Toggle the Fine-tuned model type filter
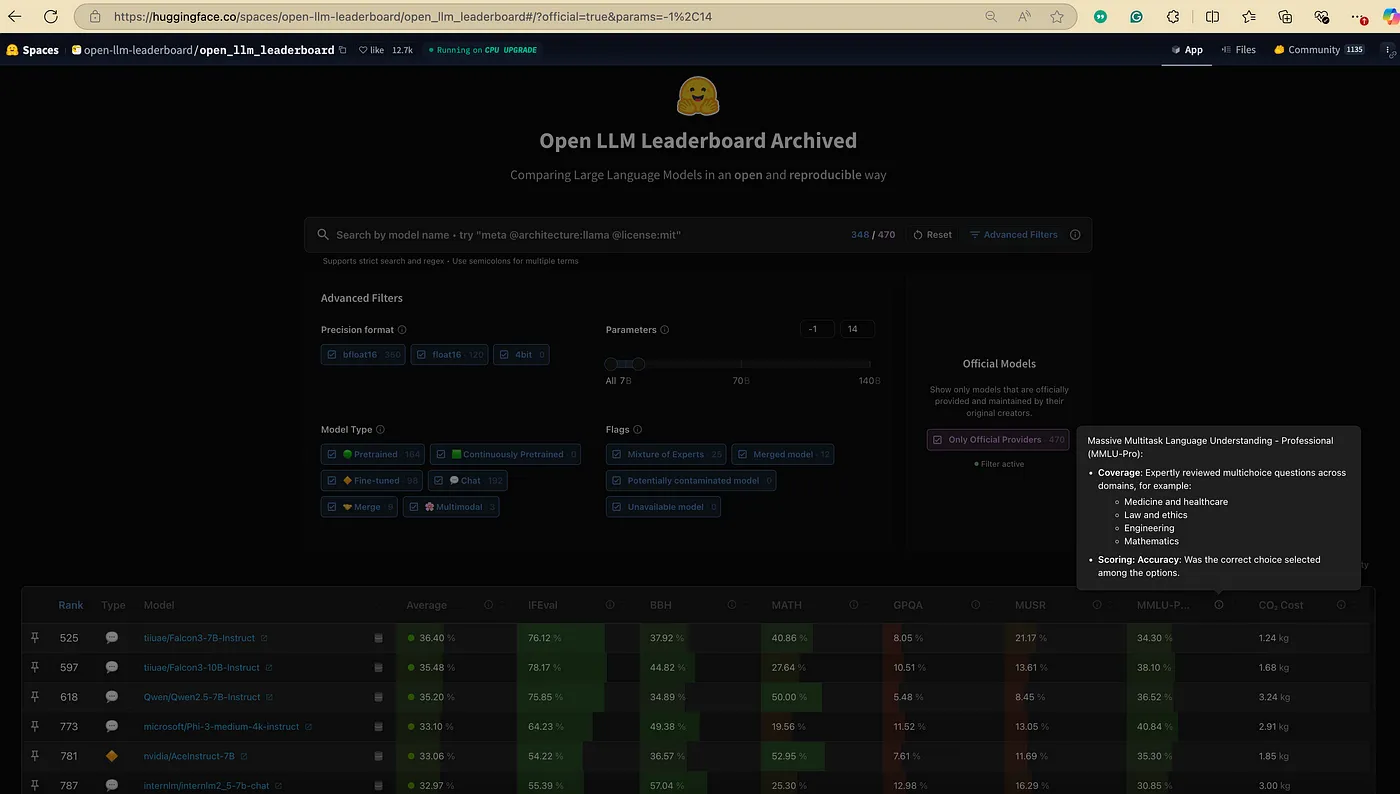Viewport: 1400px width, 794px height. pos(372,481)
